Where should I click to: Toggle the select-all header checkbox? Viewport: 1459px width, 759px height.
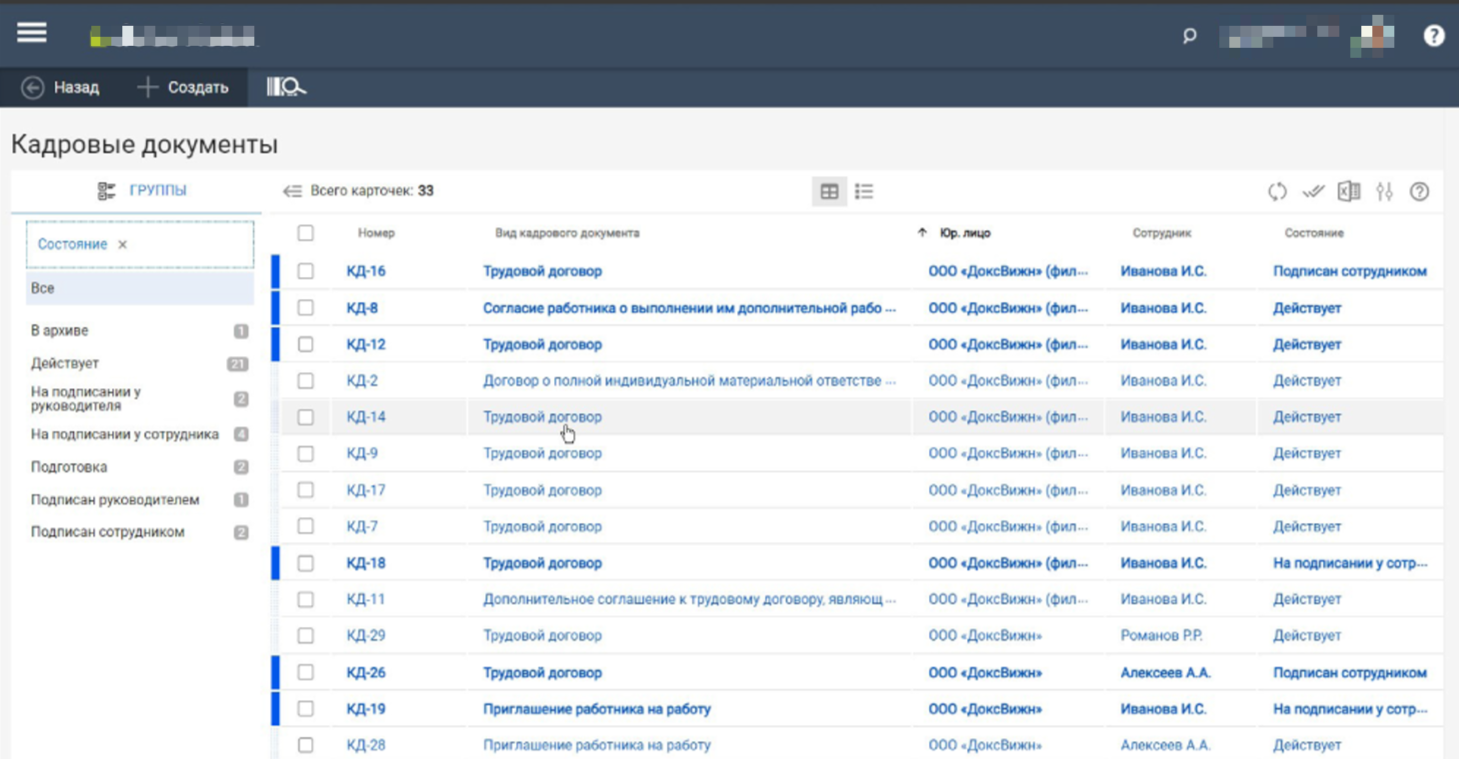[306, 233]
